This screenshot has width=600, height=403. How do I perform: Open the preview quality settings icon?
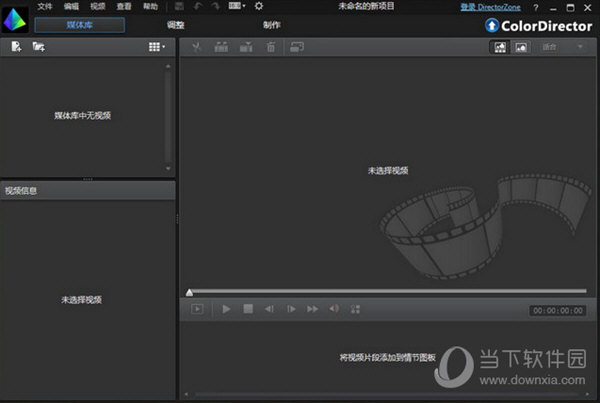[x=355, y=309]
